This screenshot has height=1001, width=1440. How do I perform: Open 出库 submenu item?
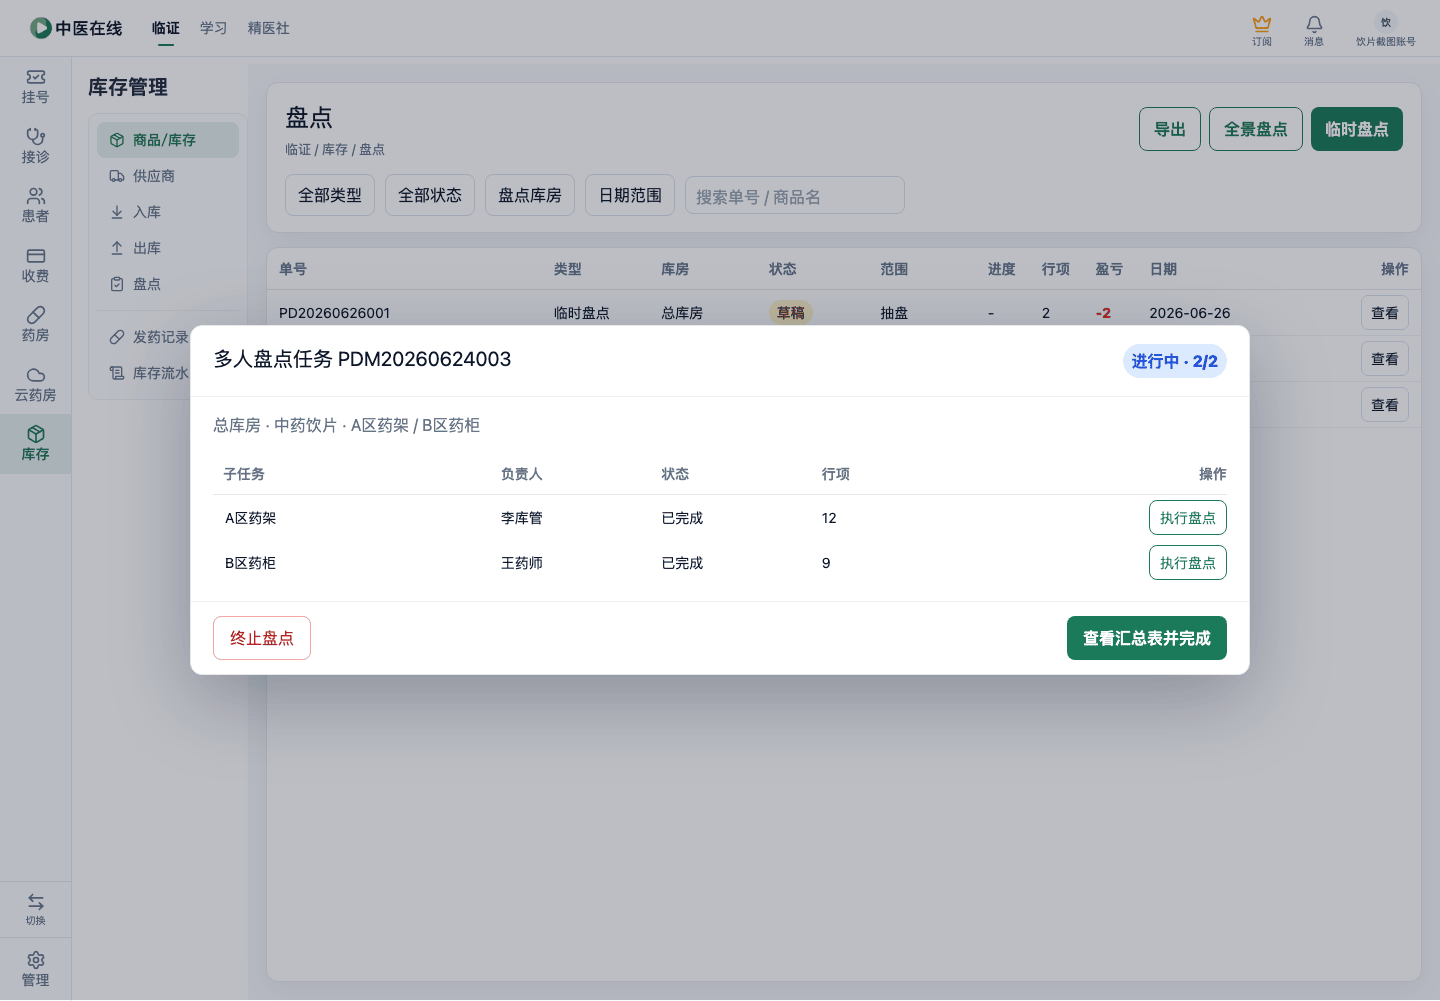(x=168, y=248)
